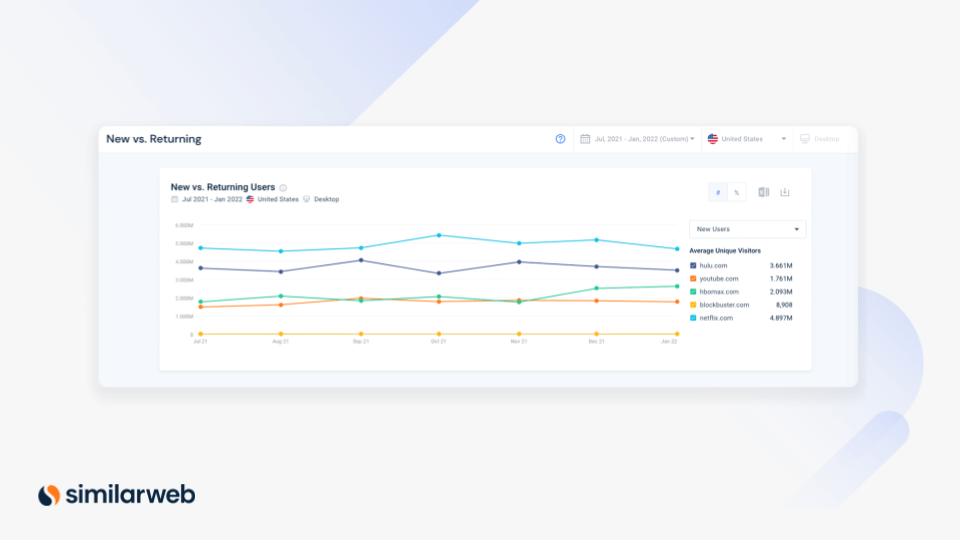Image resolution: width=960 pixels, height=540 pixels.
Task: Uncheck the hulu.com legend checkbox
Action: pyautogui.click(x=694, y=265)
